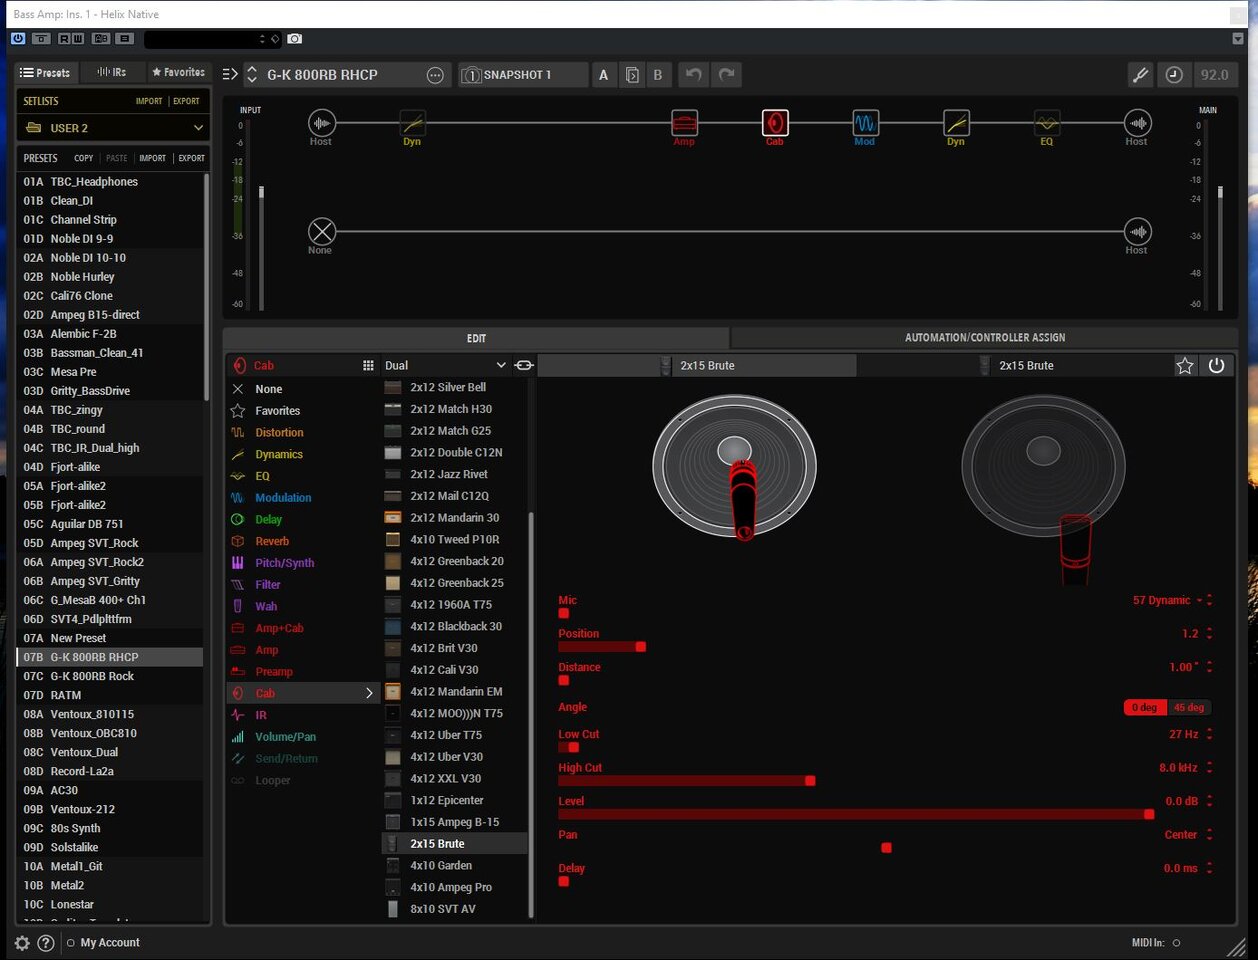Screen dimensions: 1258x960
Task: Toggle the cab block bypass power button
Action: pos(1216,366)
